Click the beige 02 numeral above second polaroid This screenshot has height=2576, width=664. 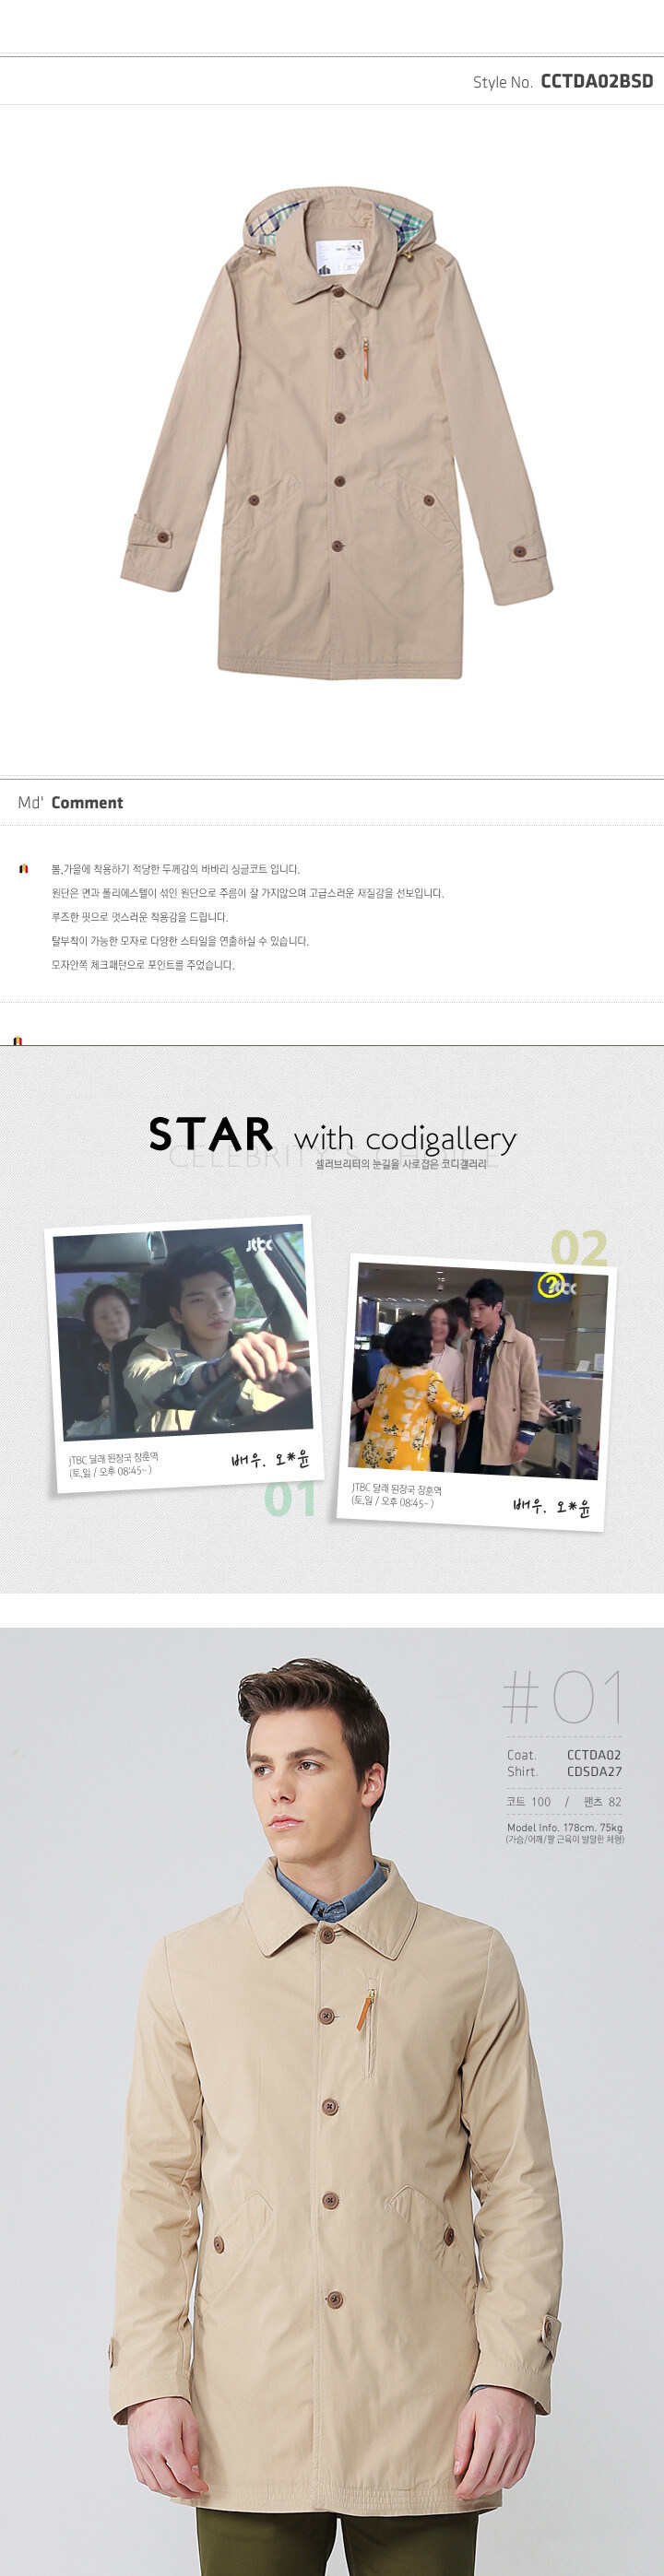click(x=579, y=1248)
